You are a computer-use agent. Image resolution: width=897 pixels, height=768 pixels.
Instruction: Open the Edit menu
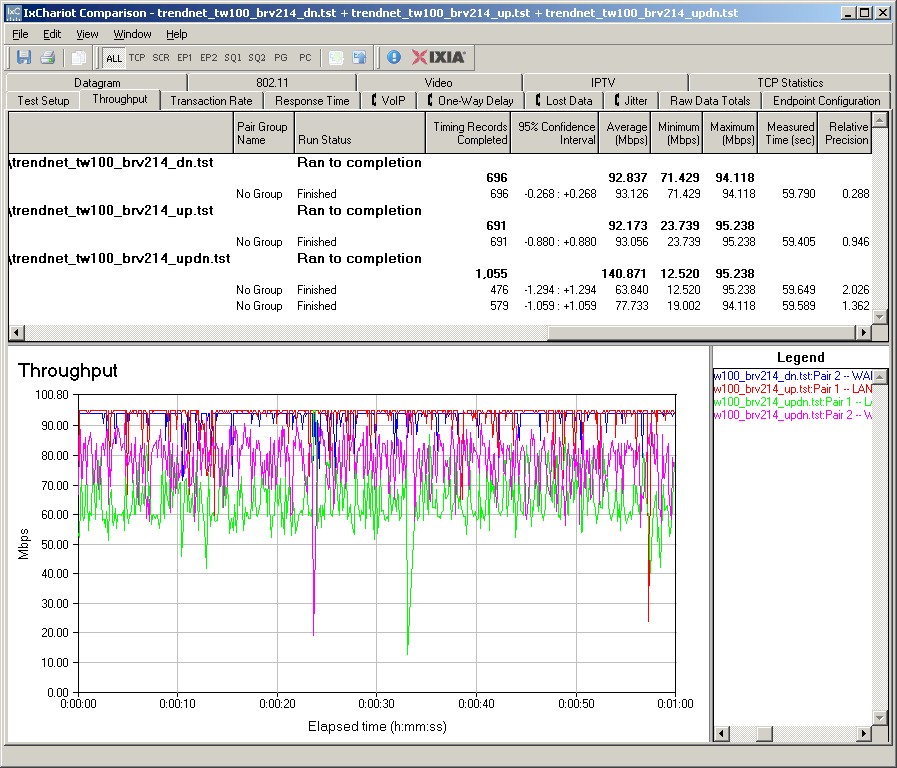click(52, 34)
